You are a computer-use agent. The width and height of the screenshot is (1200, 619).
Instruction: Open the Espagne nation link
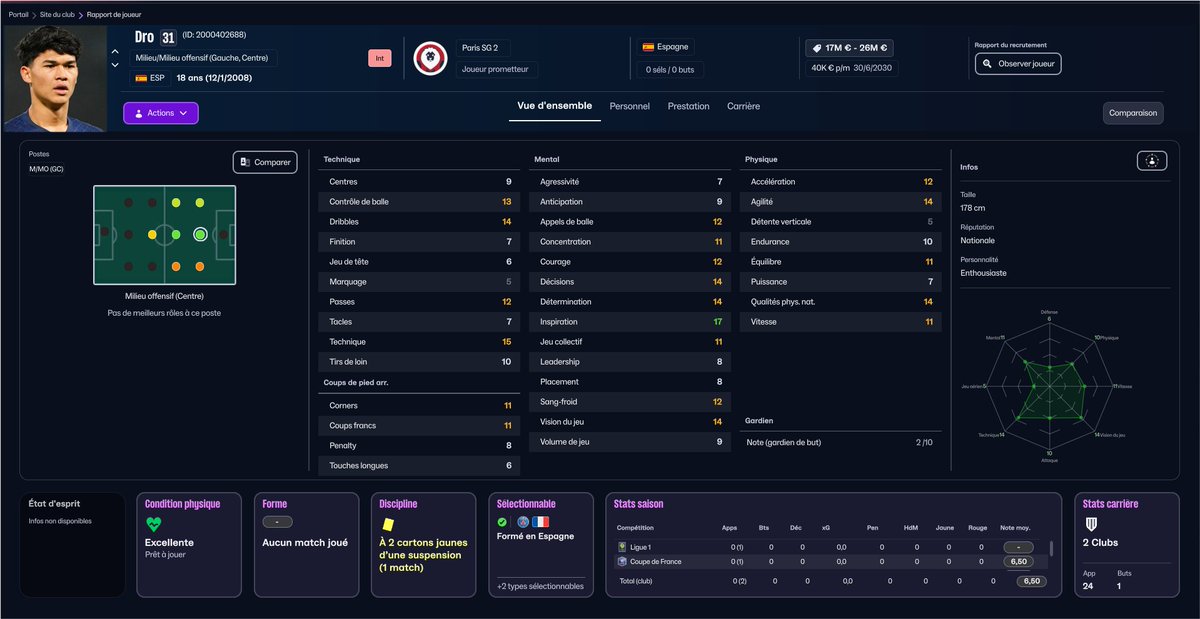(666, 47)
